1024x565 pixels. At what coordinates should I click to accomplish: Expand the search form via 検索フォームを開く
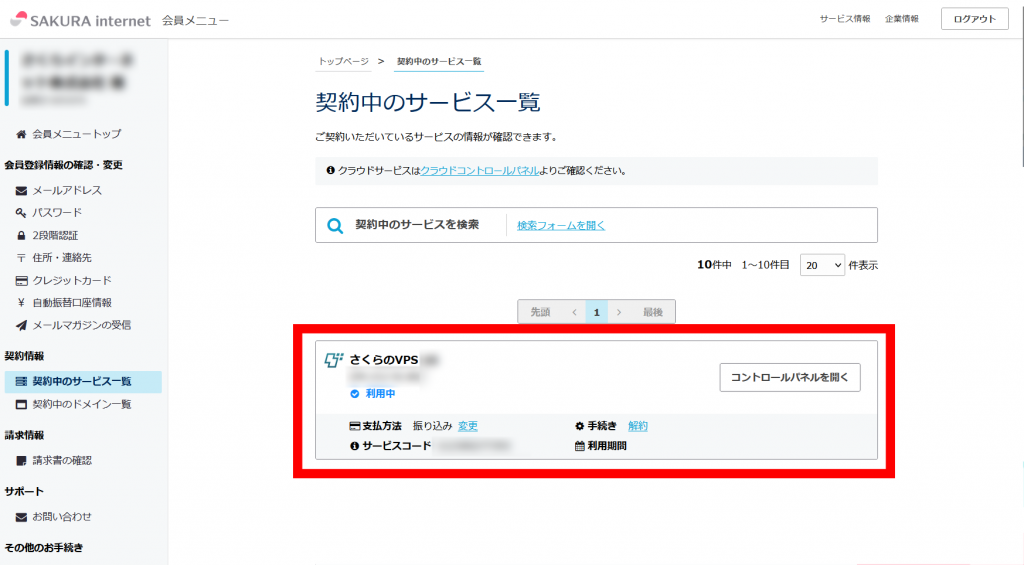point(560,226)
